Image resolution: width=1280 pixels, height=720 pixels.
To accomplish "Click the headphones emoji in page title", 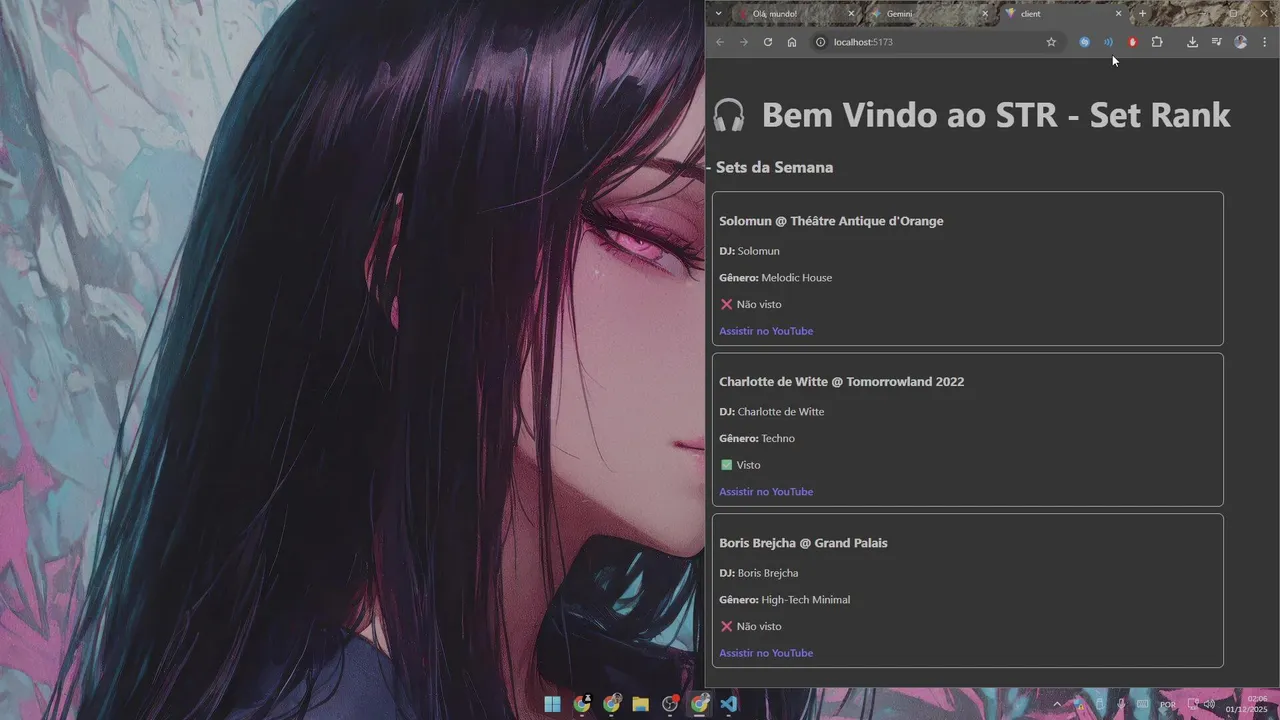I will coord(729,115).
